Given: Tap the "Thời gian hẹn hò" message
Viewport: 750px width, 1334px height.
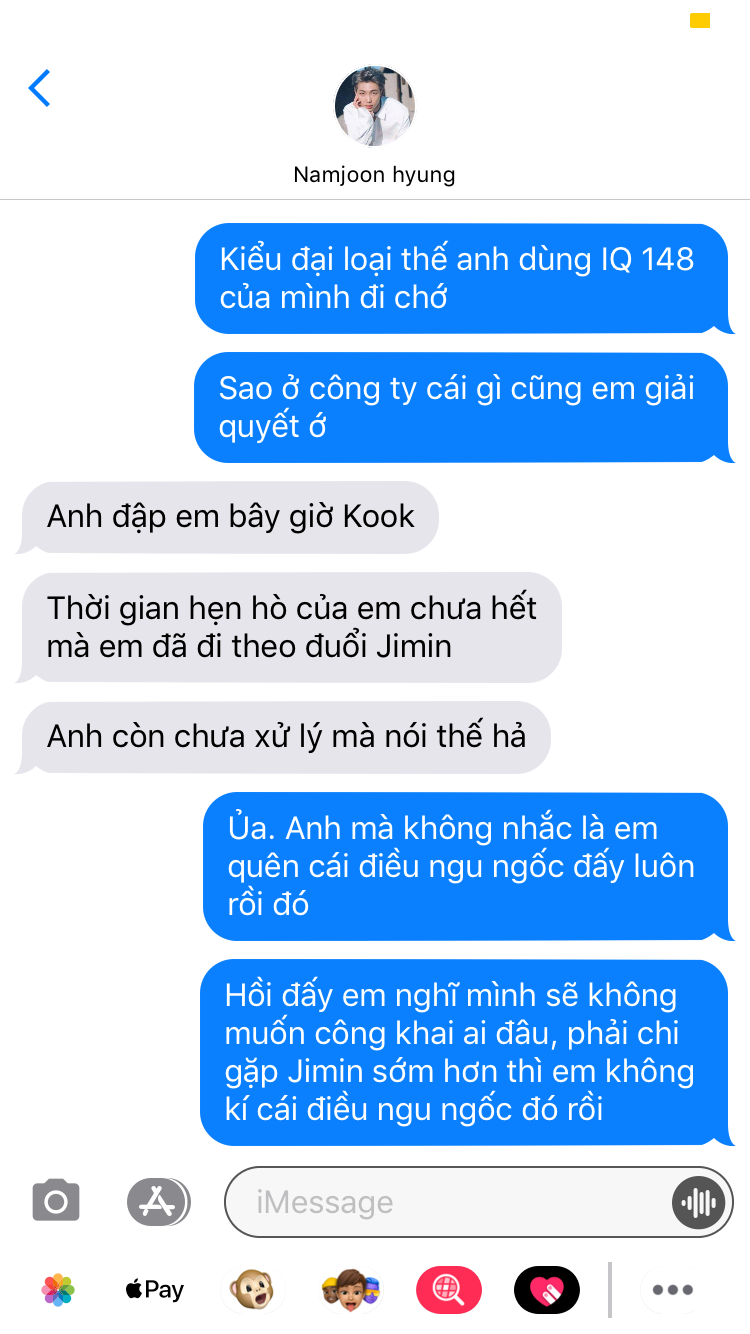Looking at the screenshot, I should point(288,627).
